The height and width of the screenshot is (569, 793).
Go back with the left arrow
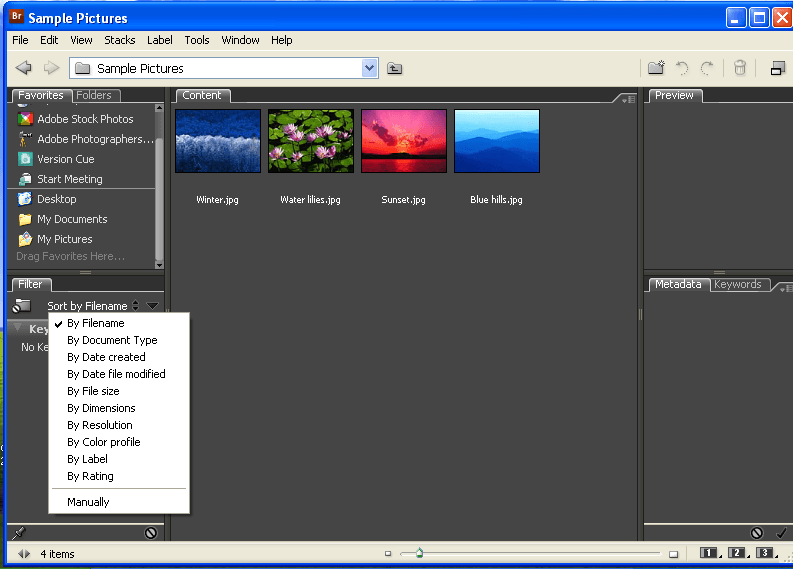pos(23,68)
